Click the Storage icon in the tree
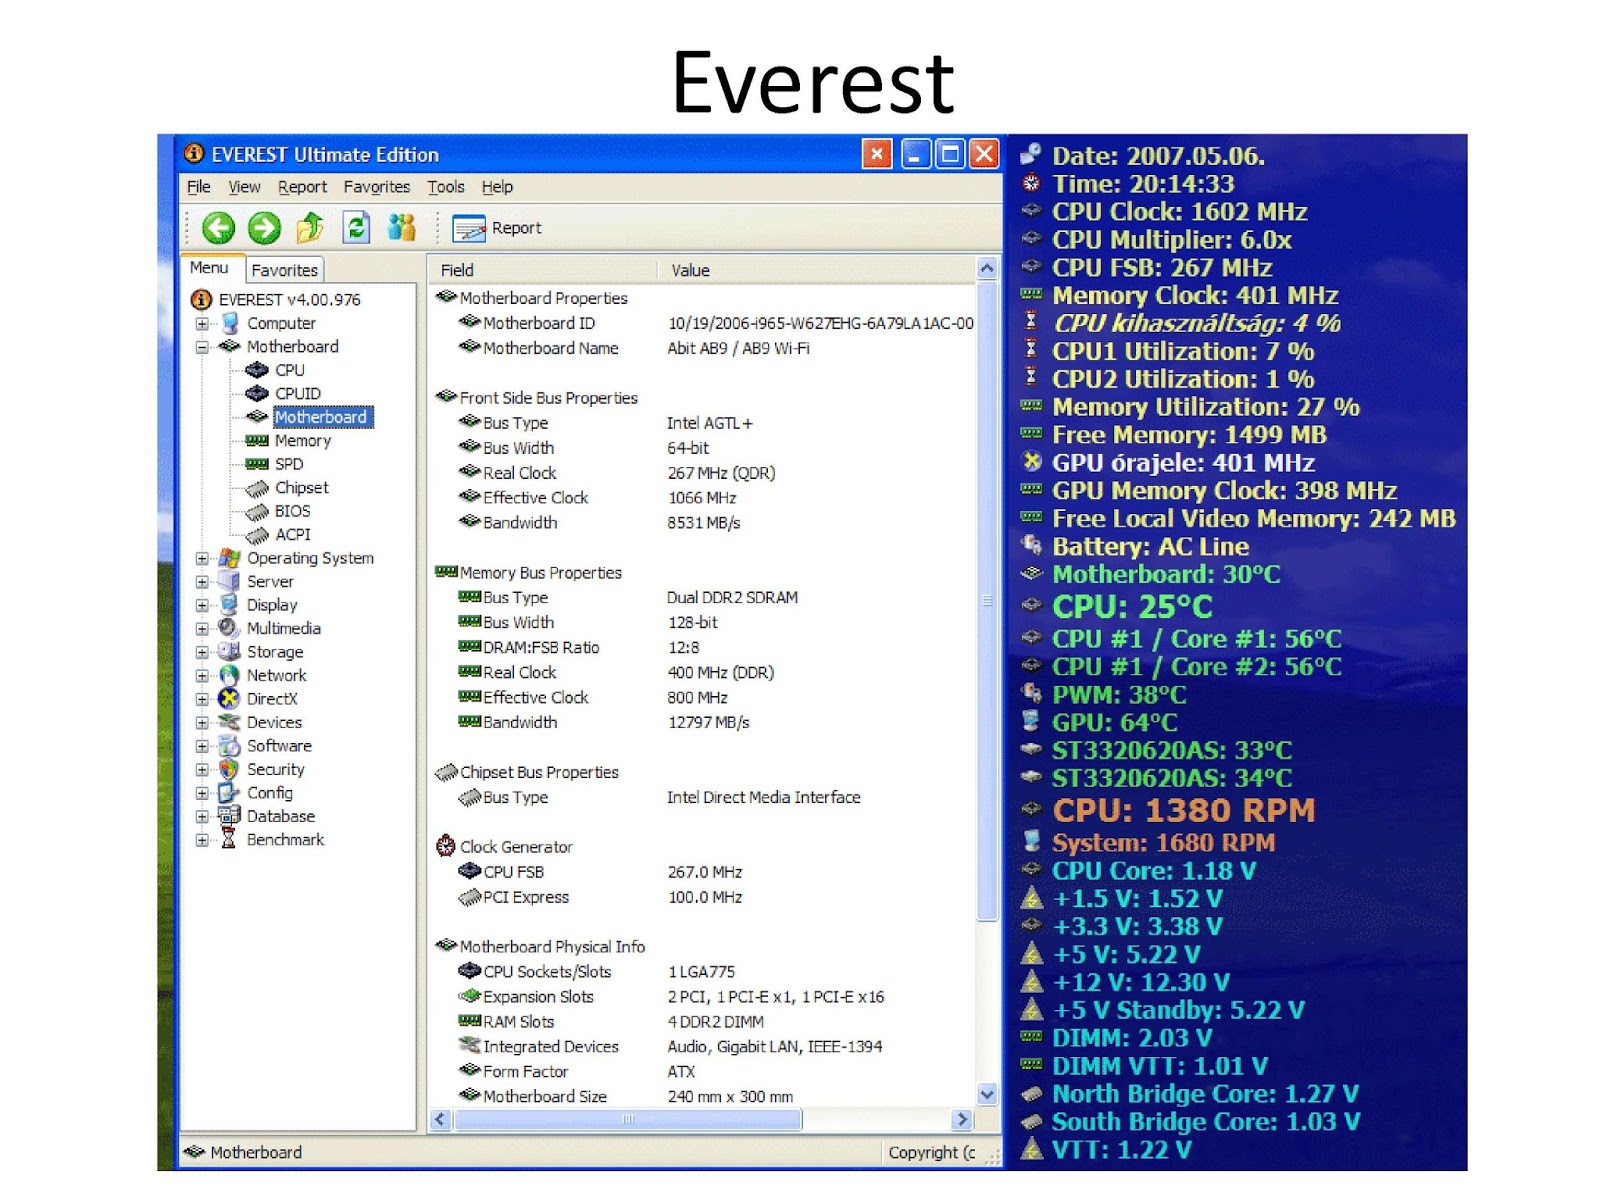This screenshot has height=1200, width=1600. click(230, 652)
